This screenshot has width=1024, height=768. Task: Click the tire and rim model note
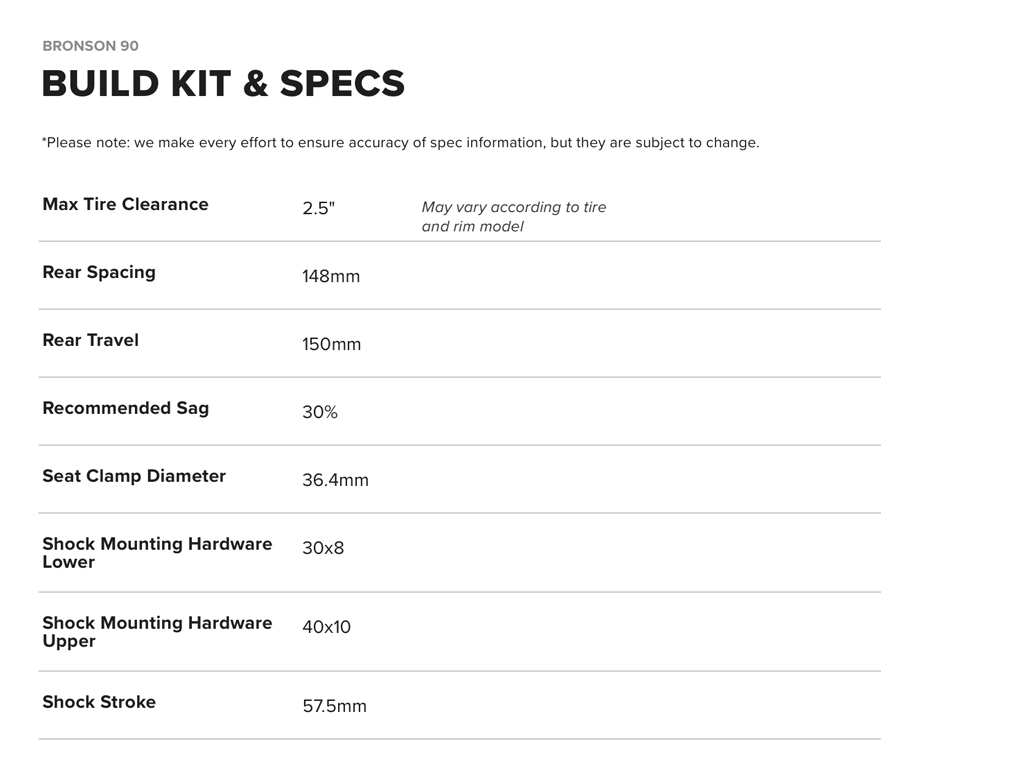point(513,217)
